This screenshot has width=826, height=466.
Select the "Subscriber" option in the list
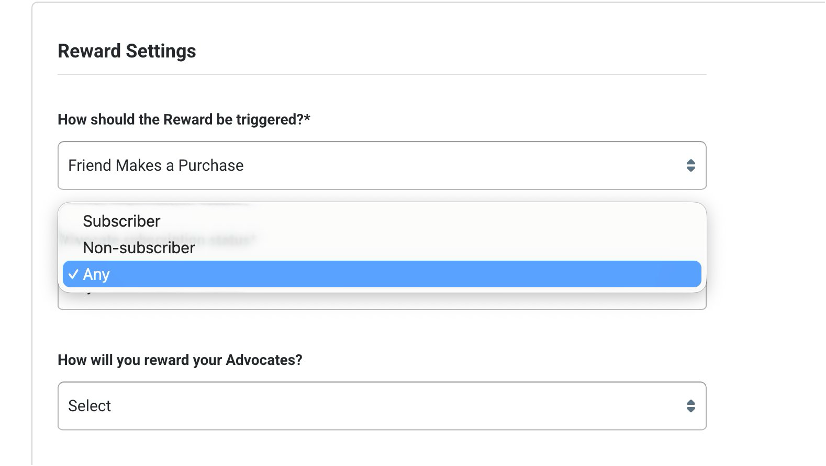point(121,221)
